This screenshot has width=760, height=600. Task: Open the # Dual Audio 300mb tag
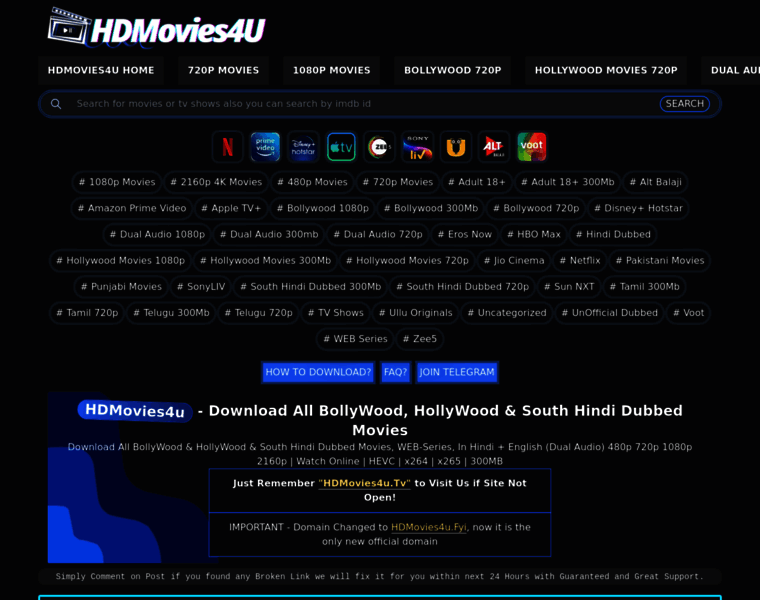(269, 235)
